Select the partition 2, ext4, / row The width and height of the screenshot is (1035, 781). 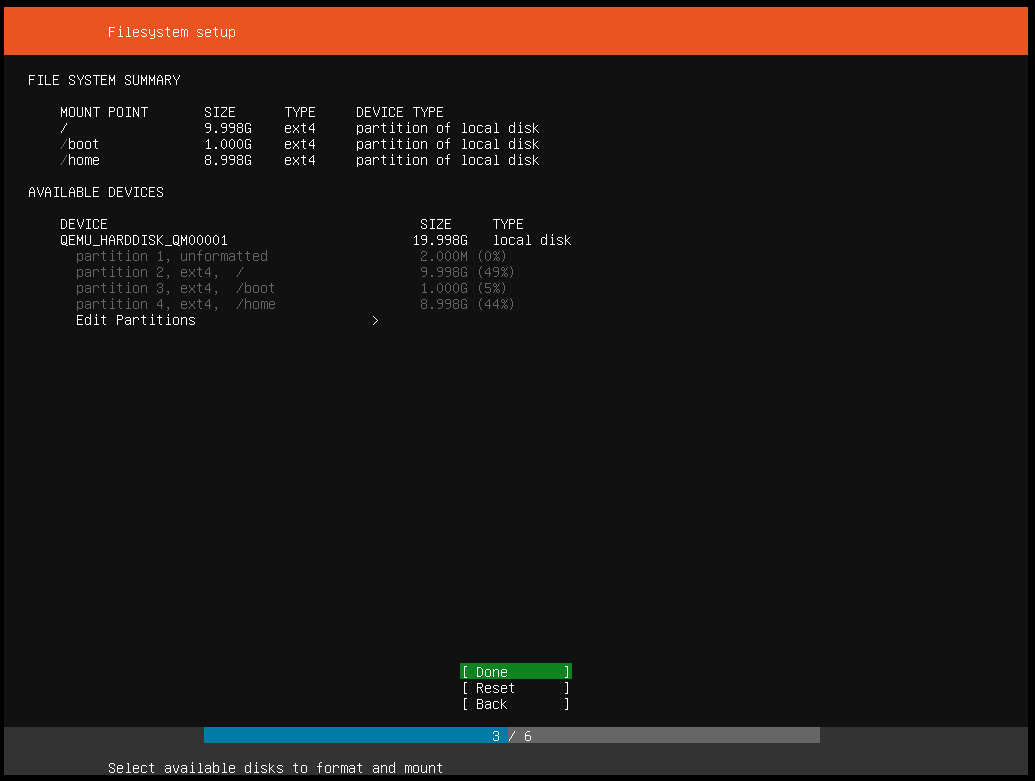(294, 272)
